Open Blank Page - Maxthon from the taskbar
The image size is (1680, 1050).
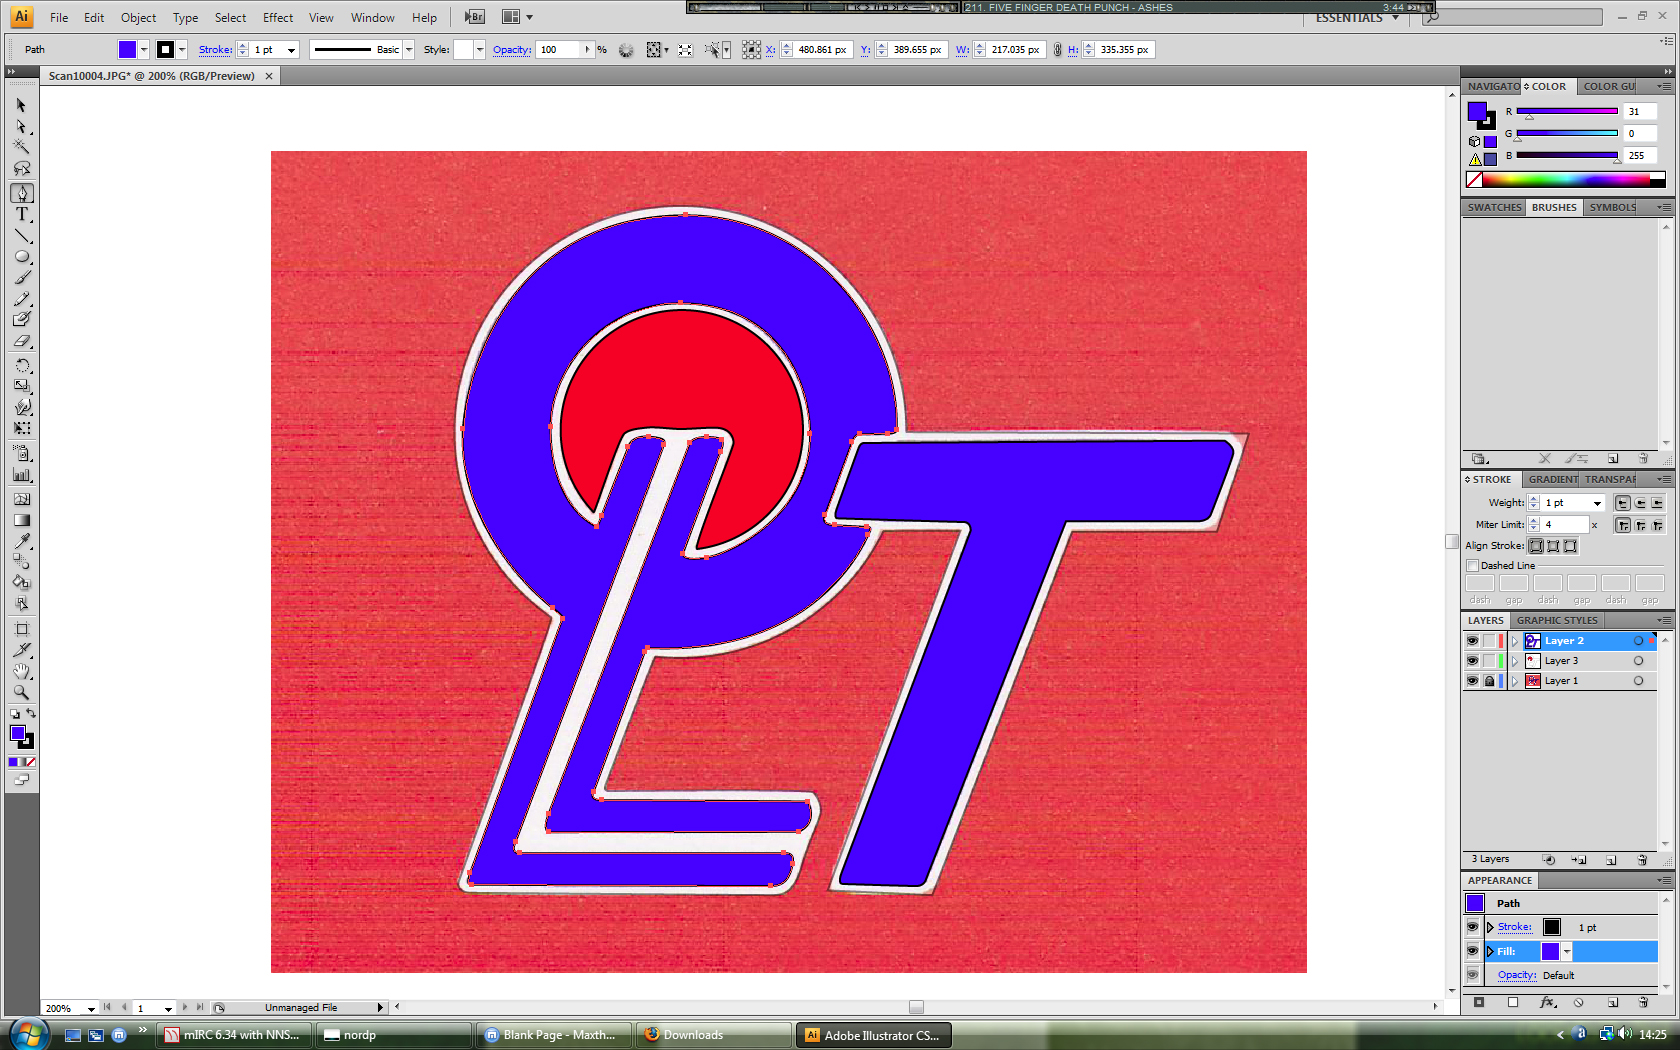pyautogui.click(x=554, y=1035)
